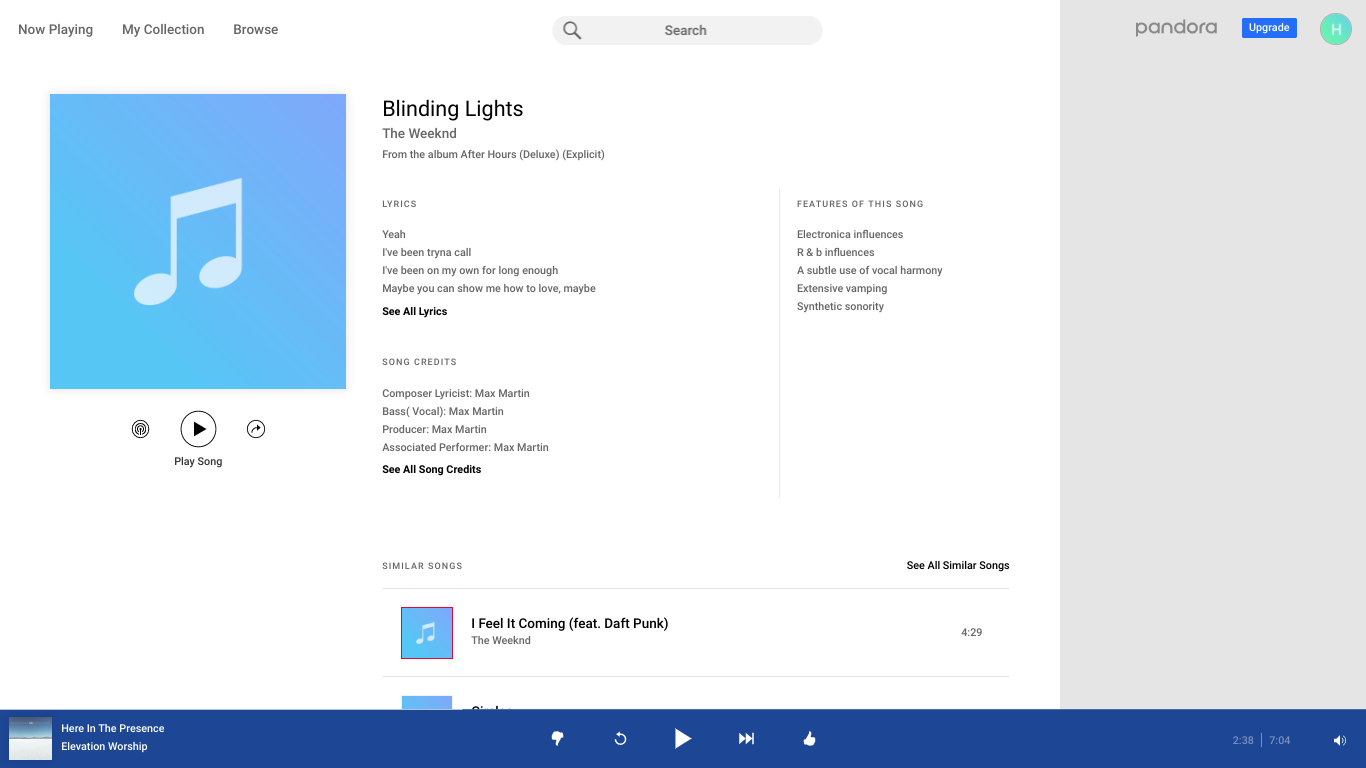Replay the current Elevation Worship song
The image size is (1366, 768).
(x=620, y=738)
